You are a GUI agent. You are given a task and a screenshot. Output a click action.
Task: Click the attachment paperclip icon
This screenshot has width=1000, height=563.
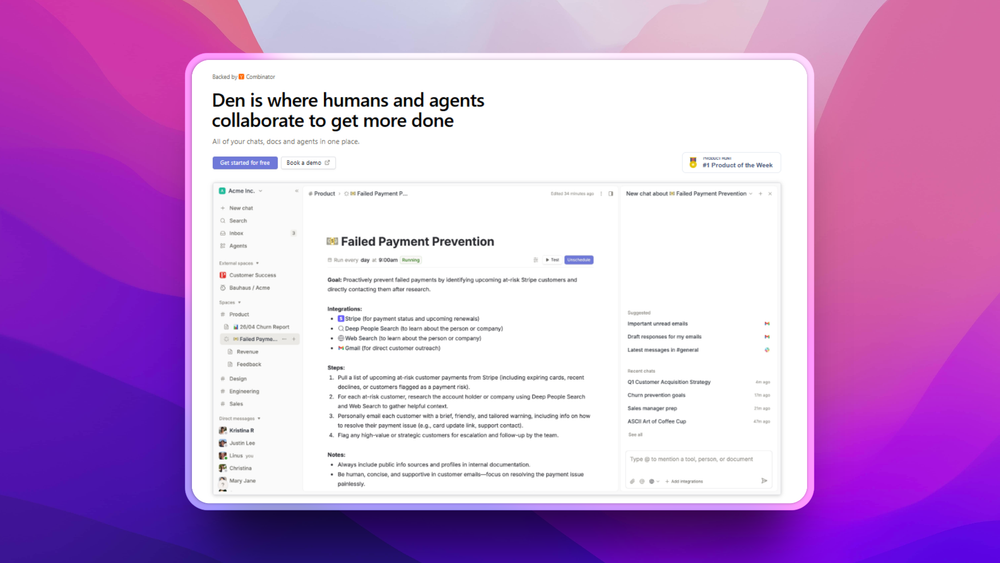click(632, 481)
